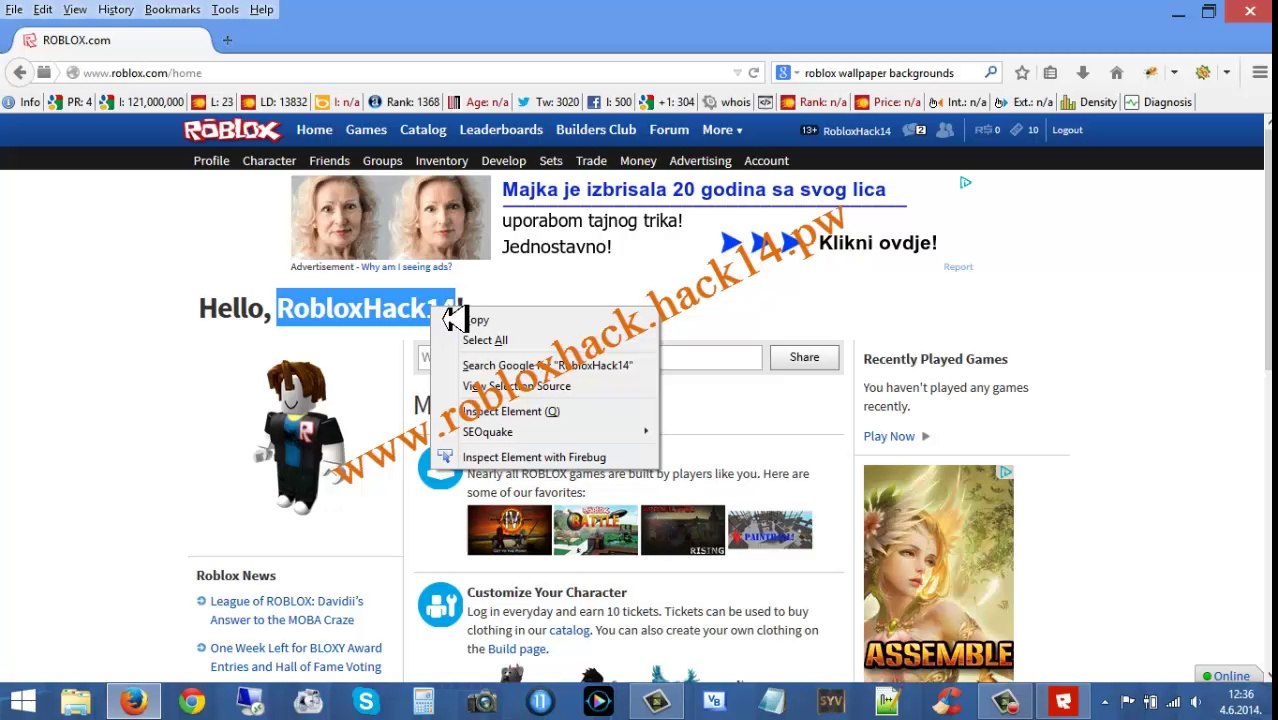The image size is (1278, 720).
Task: Follow the Play Now link
Action: [889, 436]
